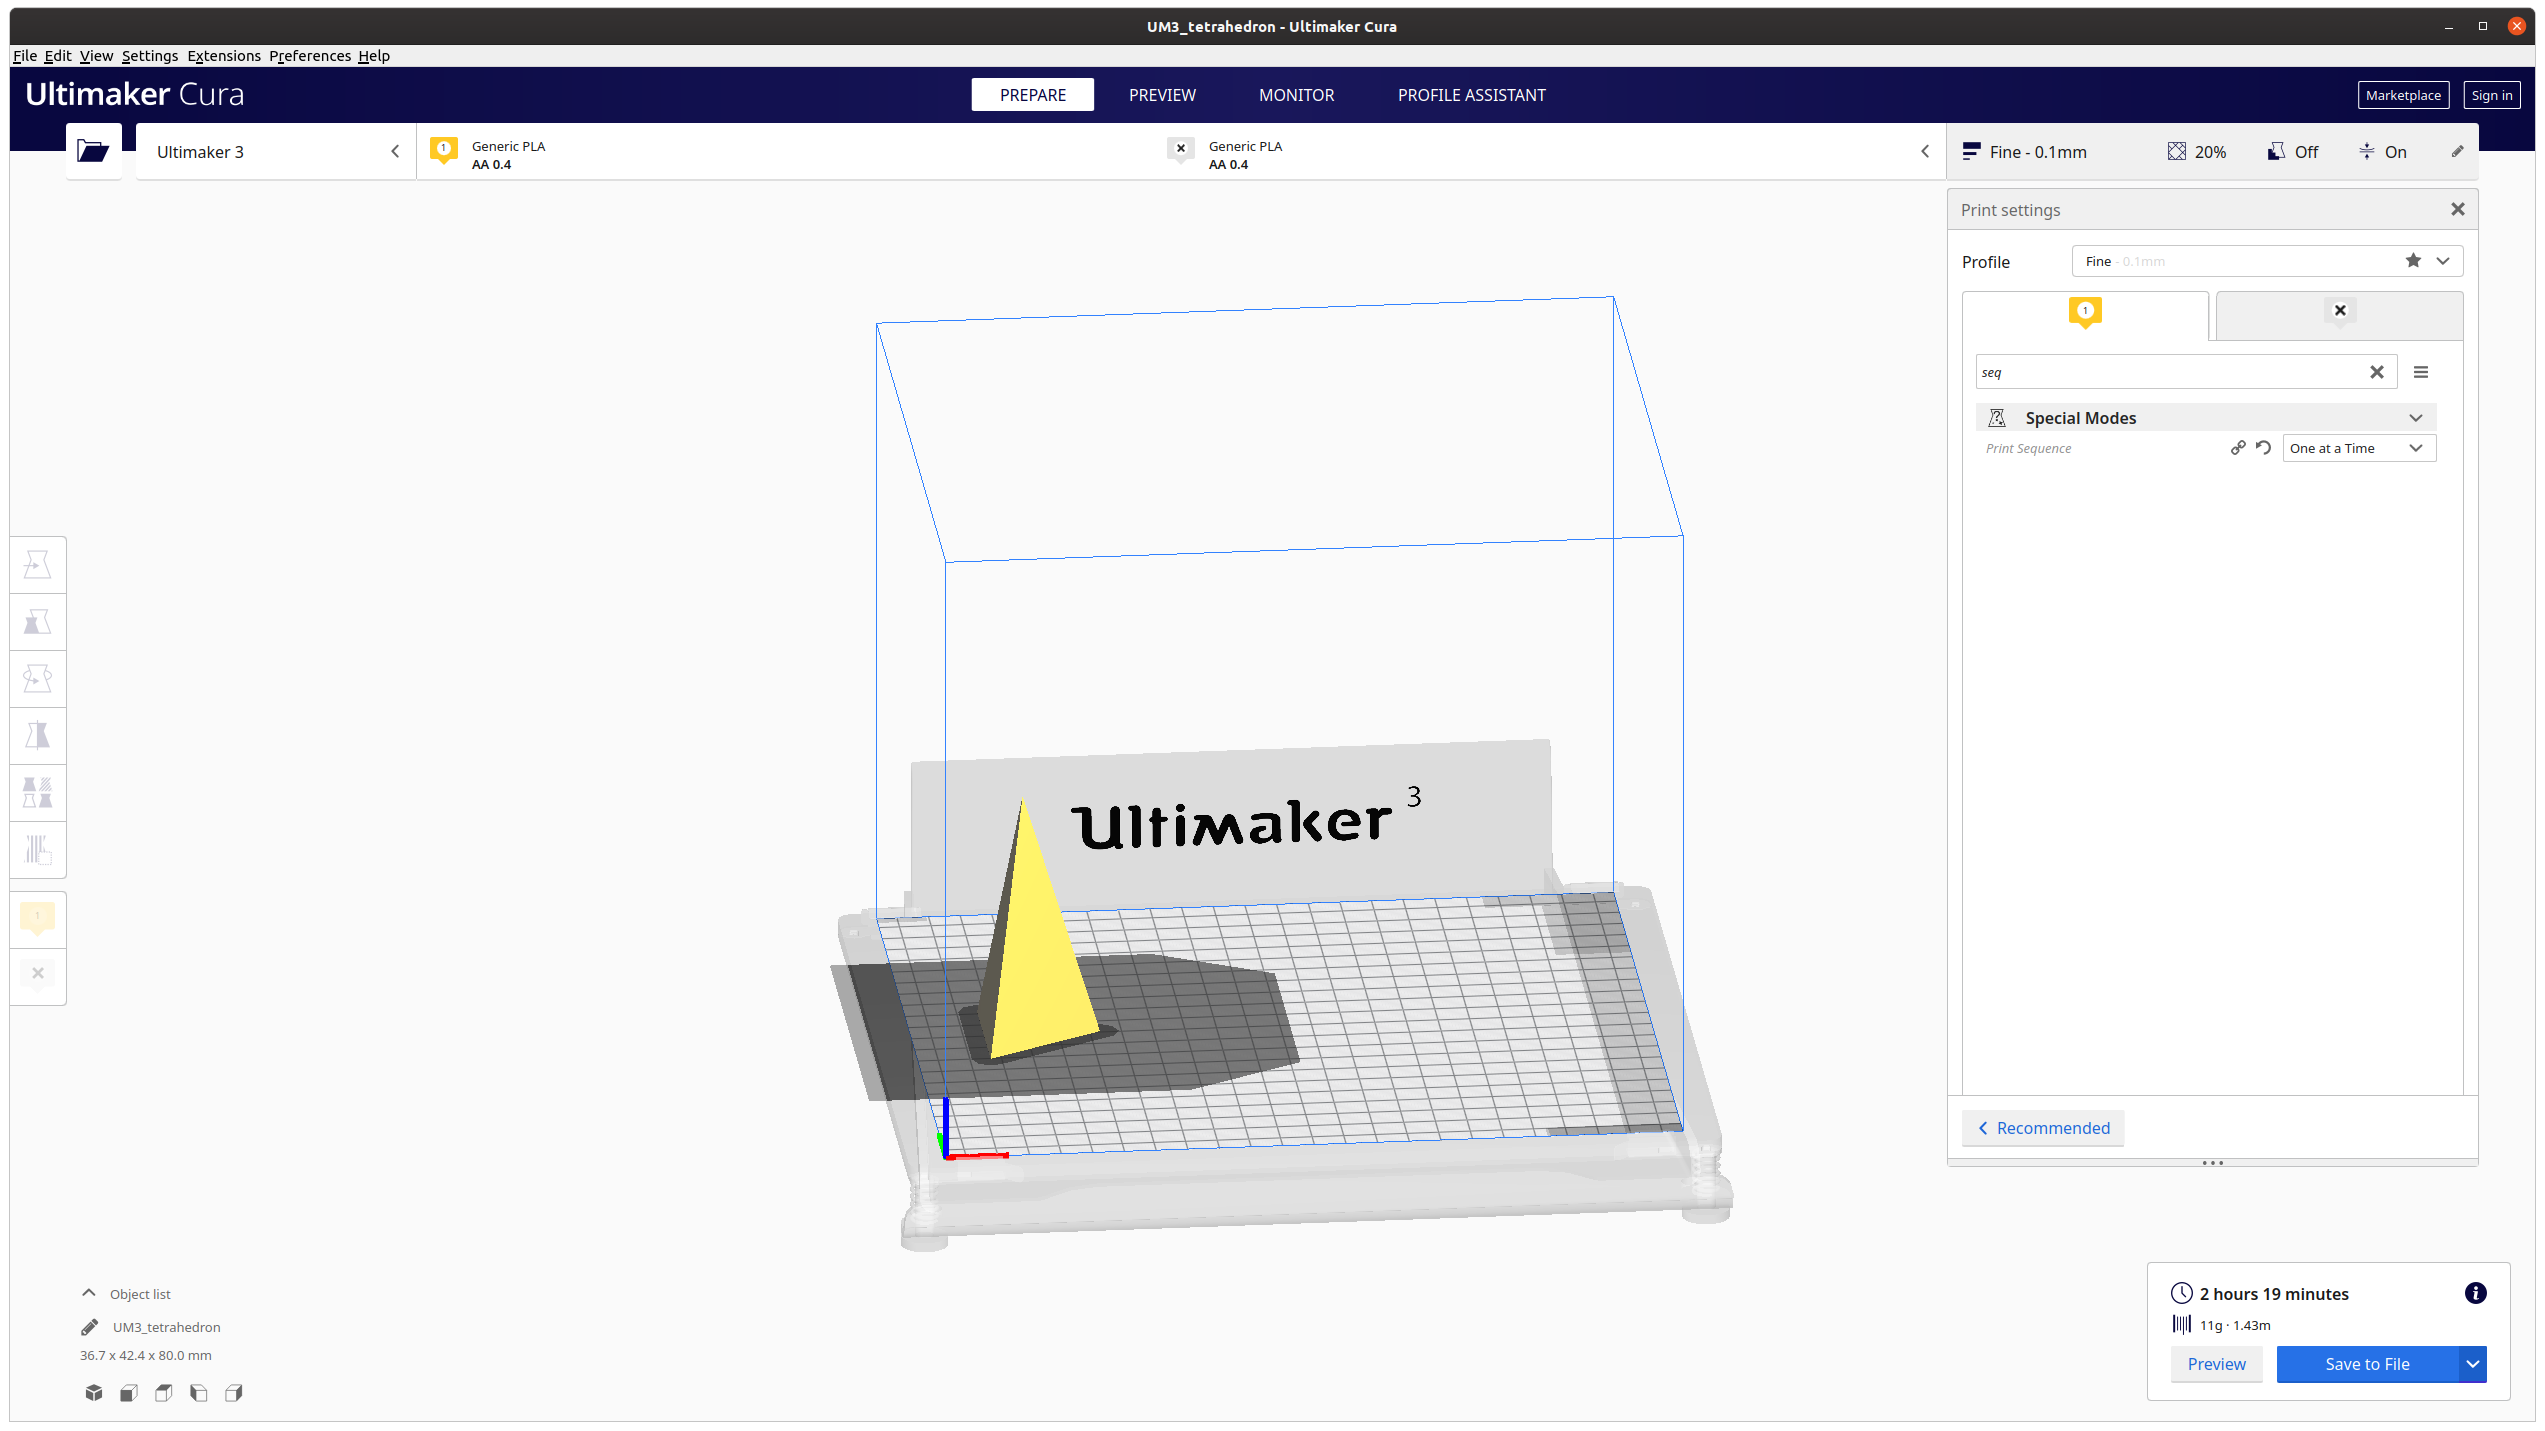Select the extruder 1 settings tab
2545x1431 pixels.
point(2085,316)
